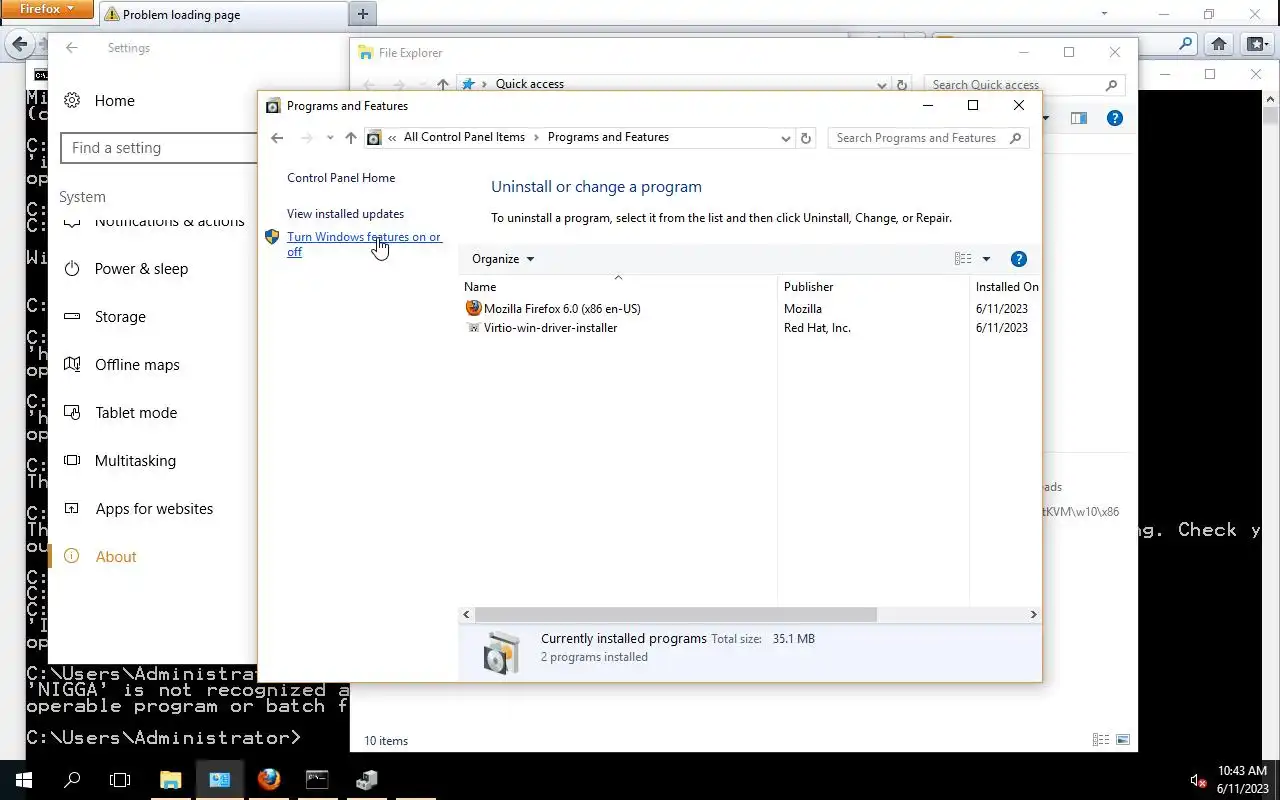Image resolution: width=1280 pixels, height=800 pixels.
Task: Click All Control Panel Items breadcrumb
Action: coord(464,137)
